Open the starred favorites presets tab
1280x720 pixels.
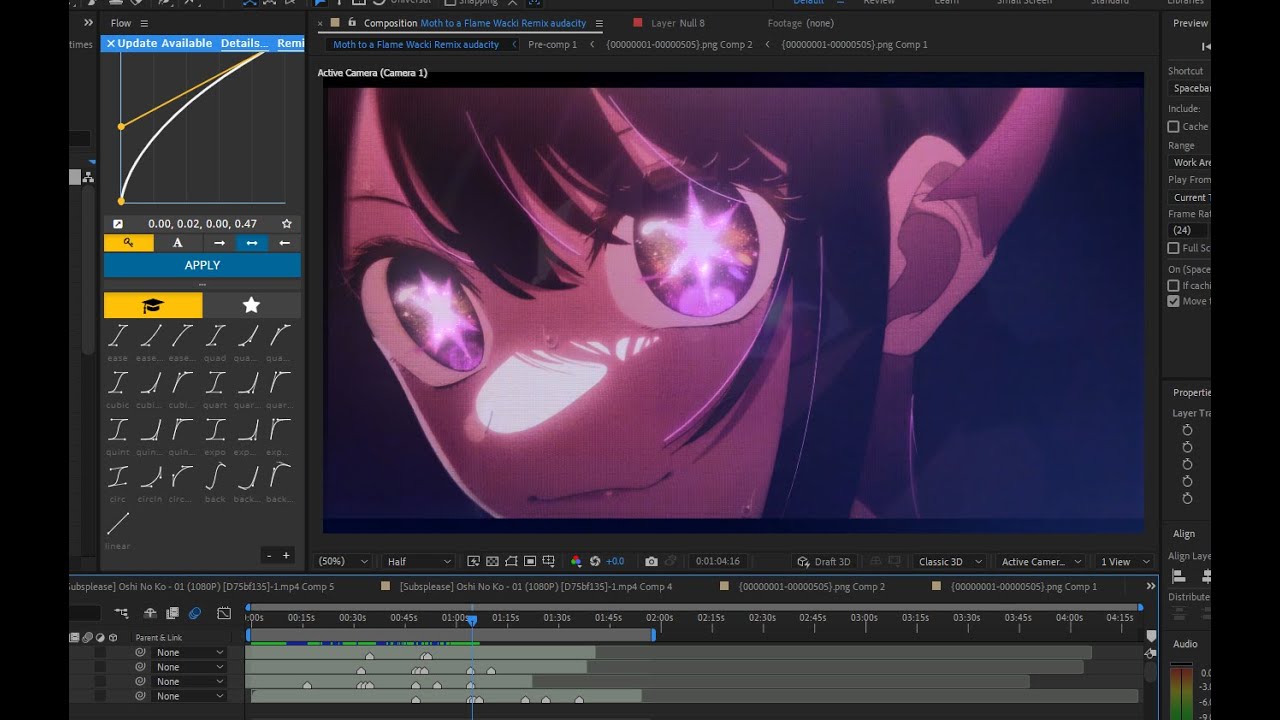click(251, 305)
